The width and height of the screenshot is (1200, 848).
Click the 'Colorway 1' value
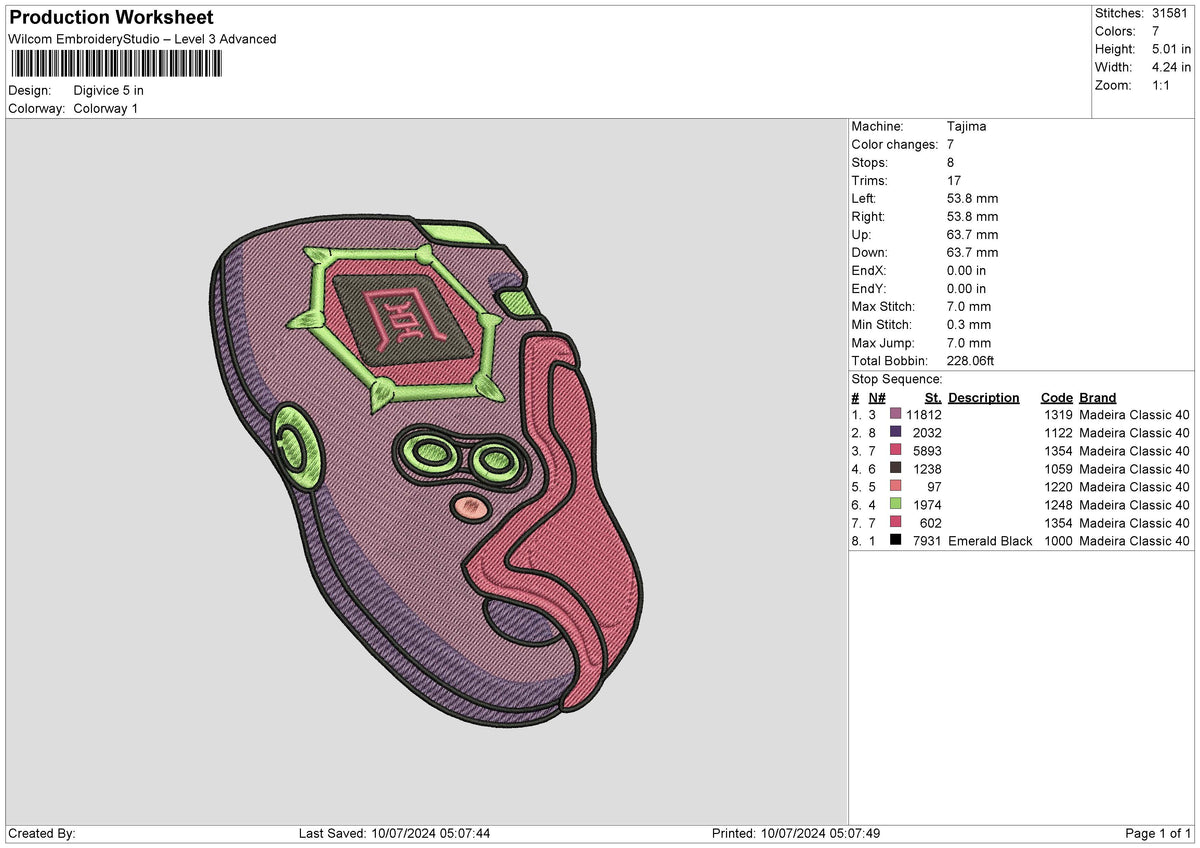click(106, 108)
